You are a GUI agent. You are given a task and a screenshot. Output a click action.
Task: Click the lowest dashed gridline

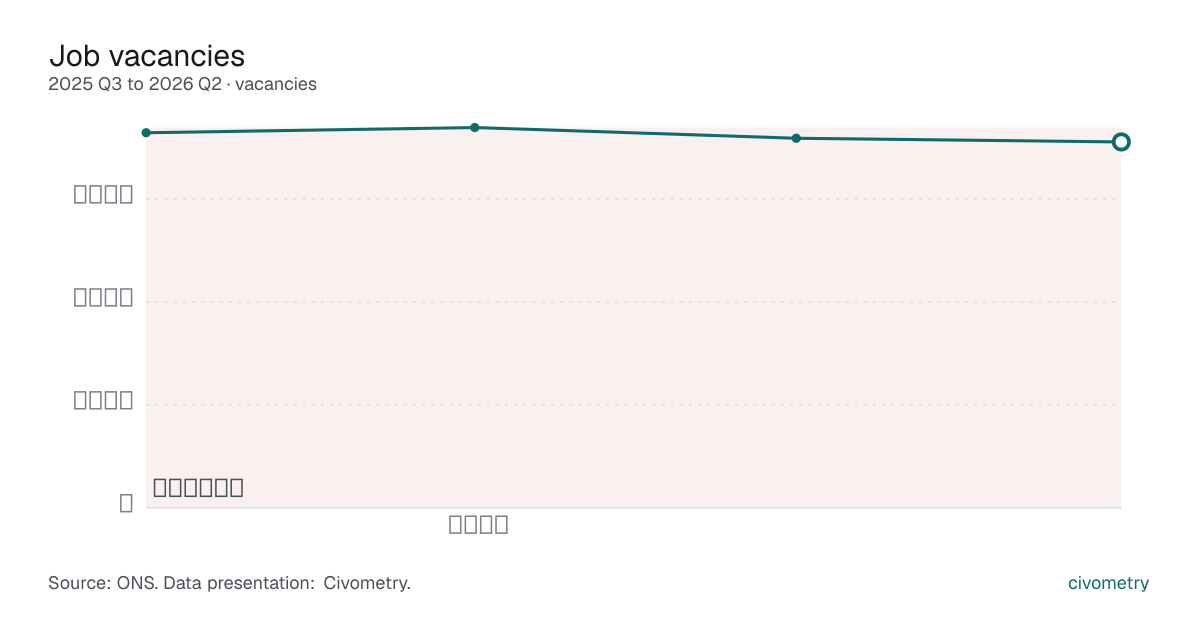coord(633,405)
